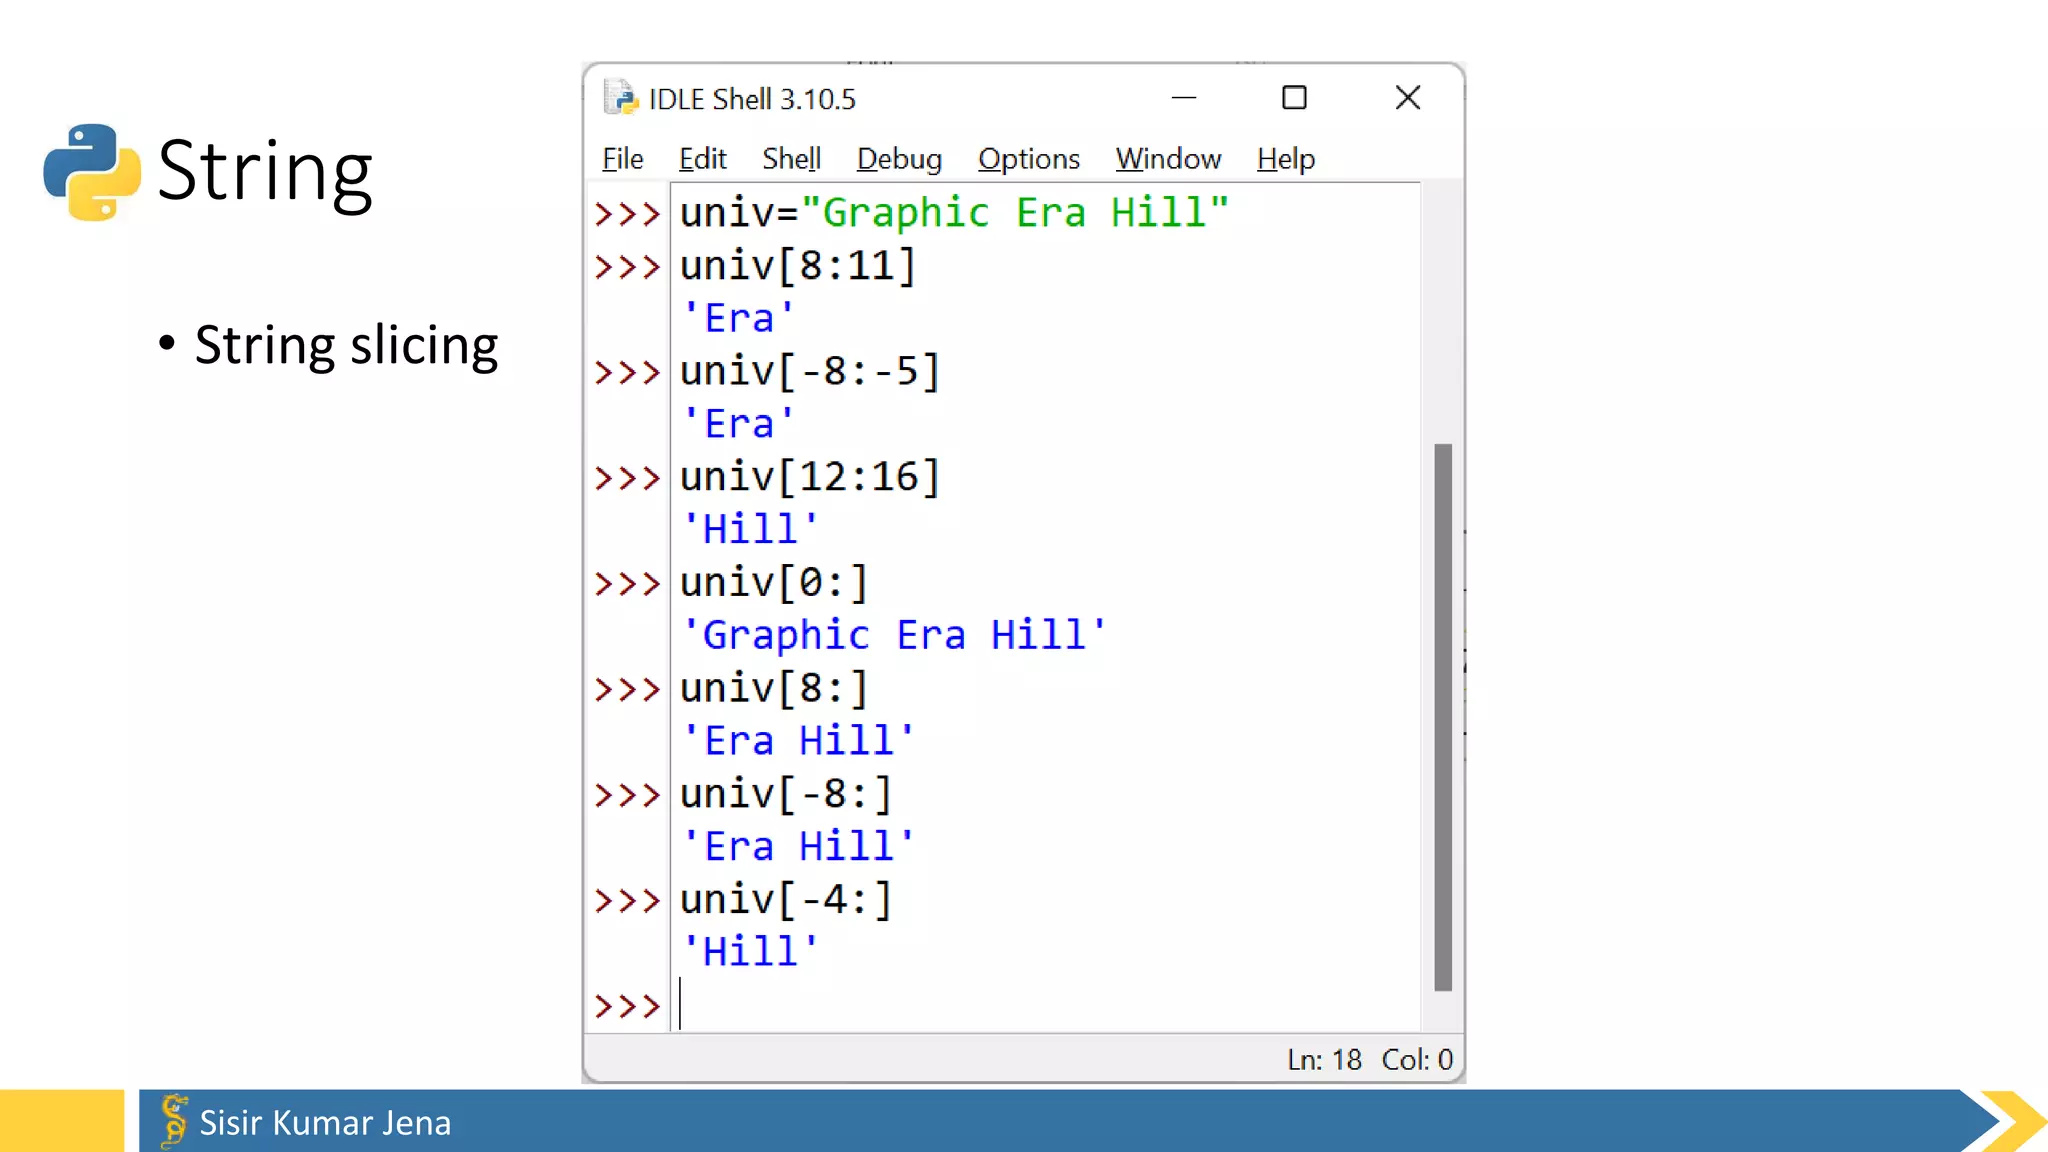Click the 'Graphic Era Hill' output line
Image resolution: width=2048 pixels, height=1152 pixels.
click(x=893, y=636)
